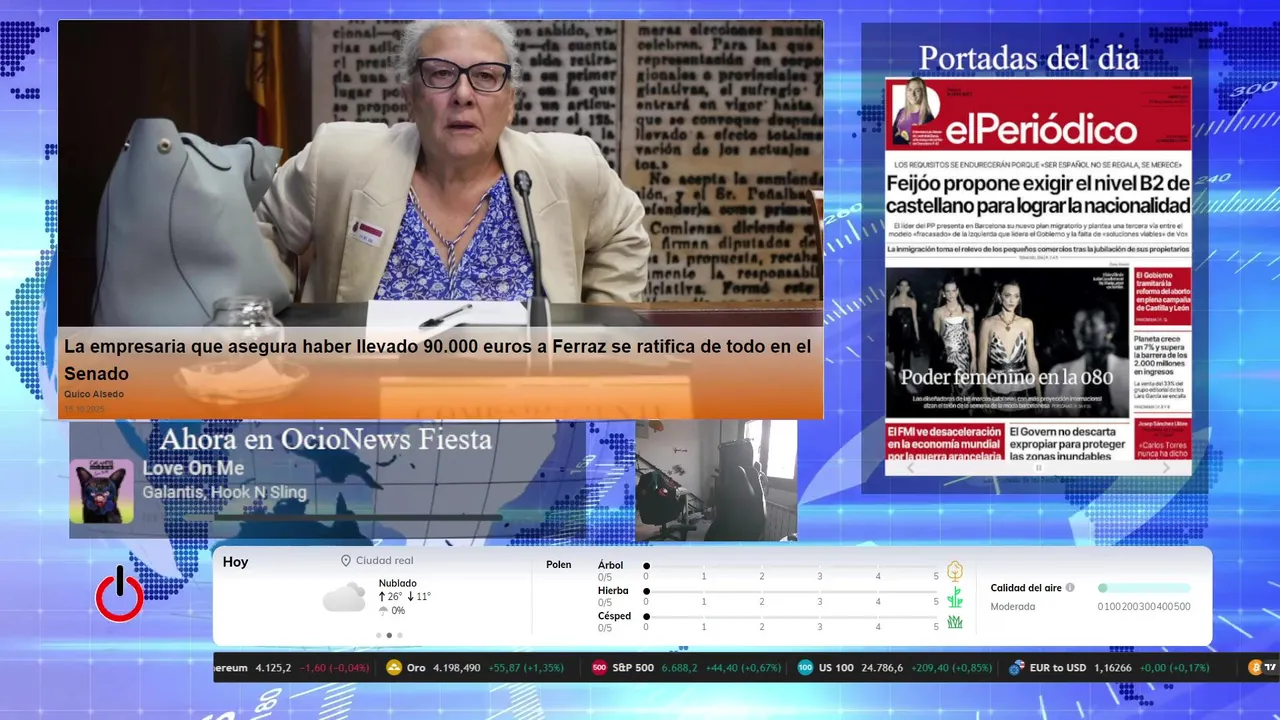Image resolution: width=1280 pixels, height=720 pixels.
Task: Click artist text Galantis, Hook N Sling
Action: click(x=224, y=492)
